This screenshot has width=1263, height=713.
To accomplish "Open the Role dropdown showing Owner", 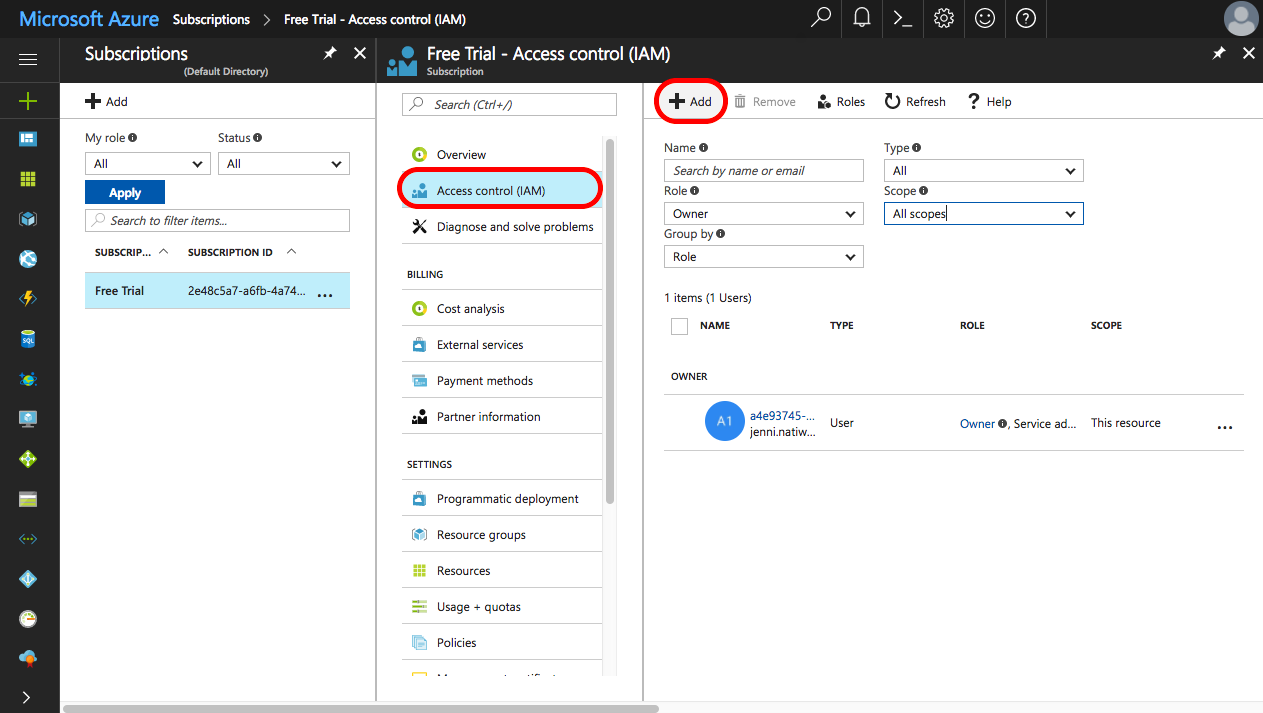I will (764, 214).
